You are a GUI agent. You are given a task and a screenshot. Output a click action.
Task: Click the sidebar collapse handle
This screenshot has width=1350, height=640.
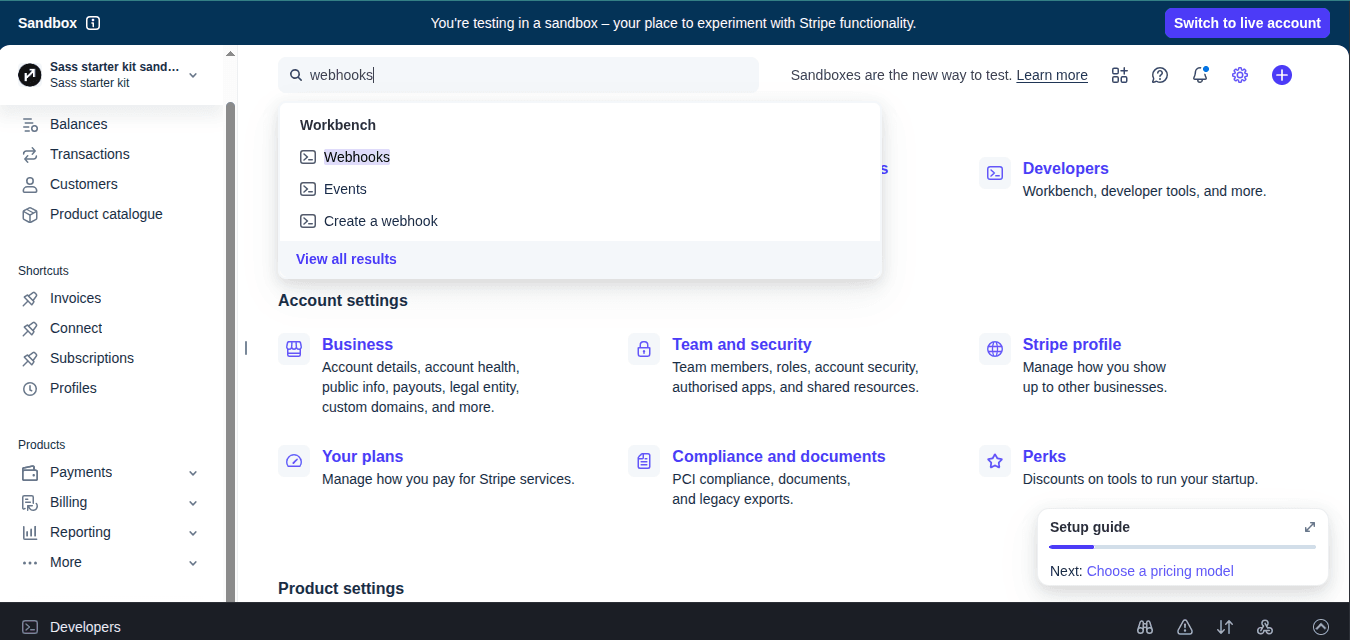click(245, 348)
